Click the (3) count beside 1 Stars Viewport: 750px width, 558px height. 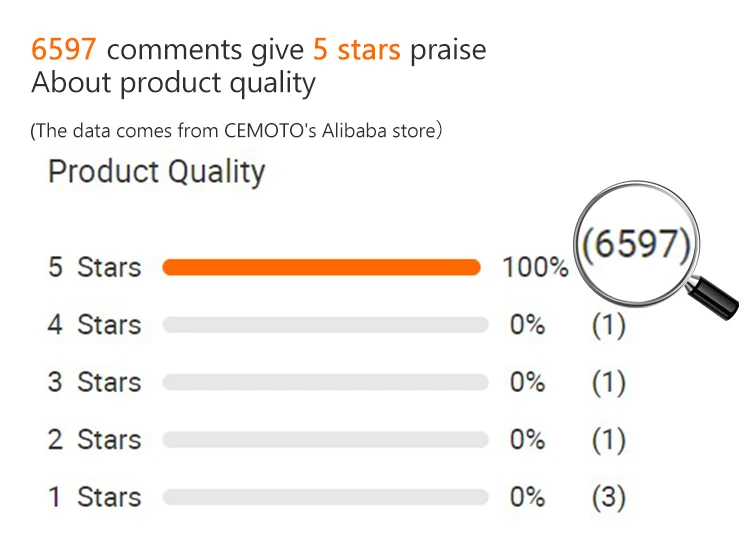point(608,497)
